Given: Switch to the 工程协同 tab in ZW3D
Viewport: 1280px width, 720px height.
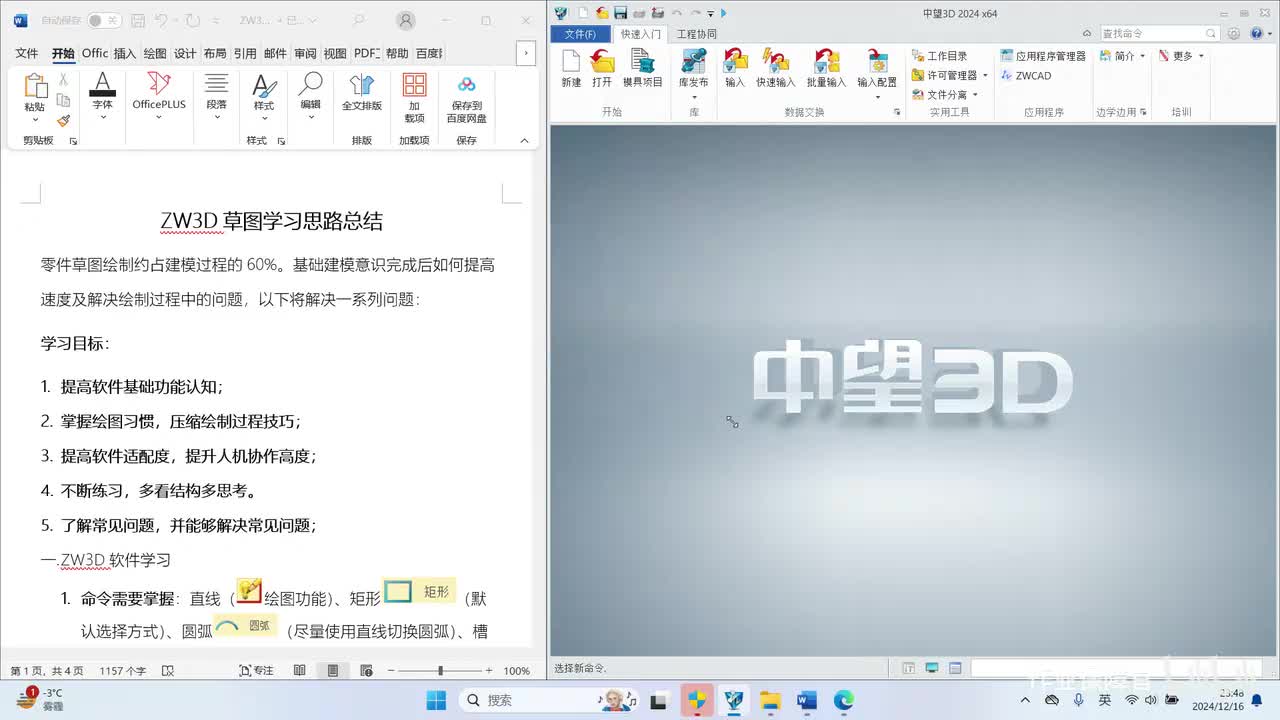Looking at the screenshot, I should 697,33.
